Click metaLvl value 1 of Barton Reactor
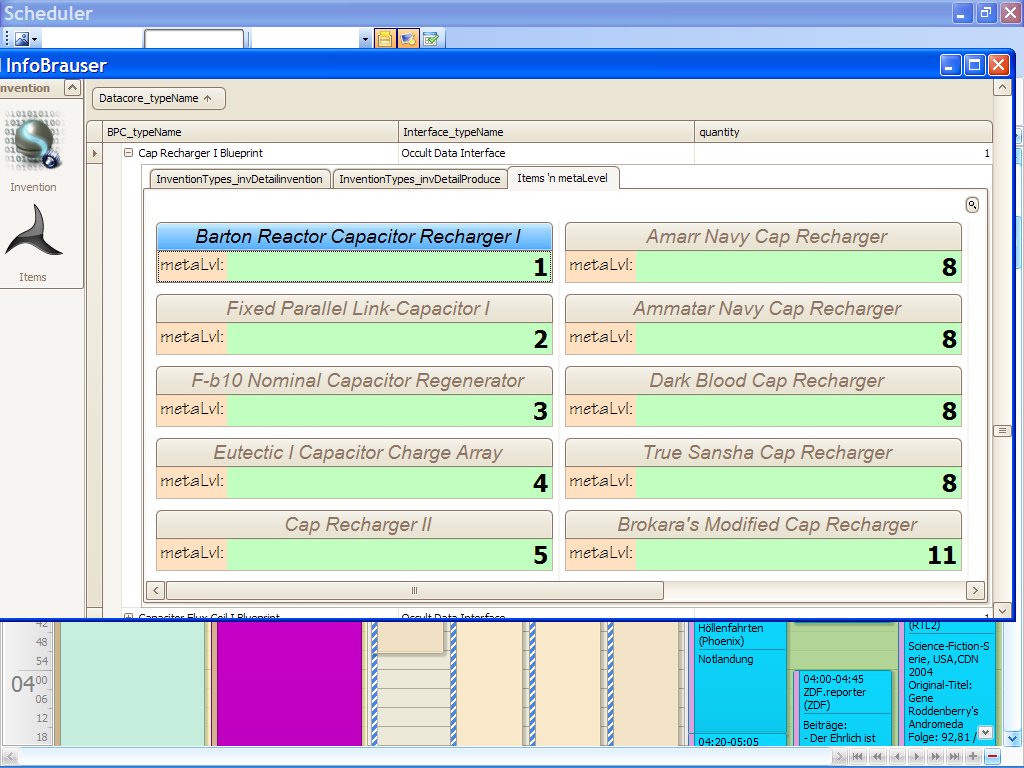Image resolution: width=1024 pixels, height=768 pixels. click(389, 266)
